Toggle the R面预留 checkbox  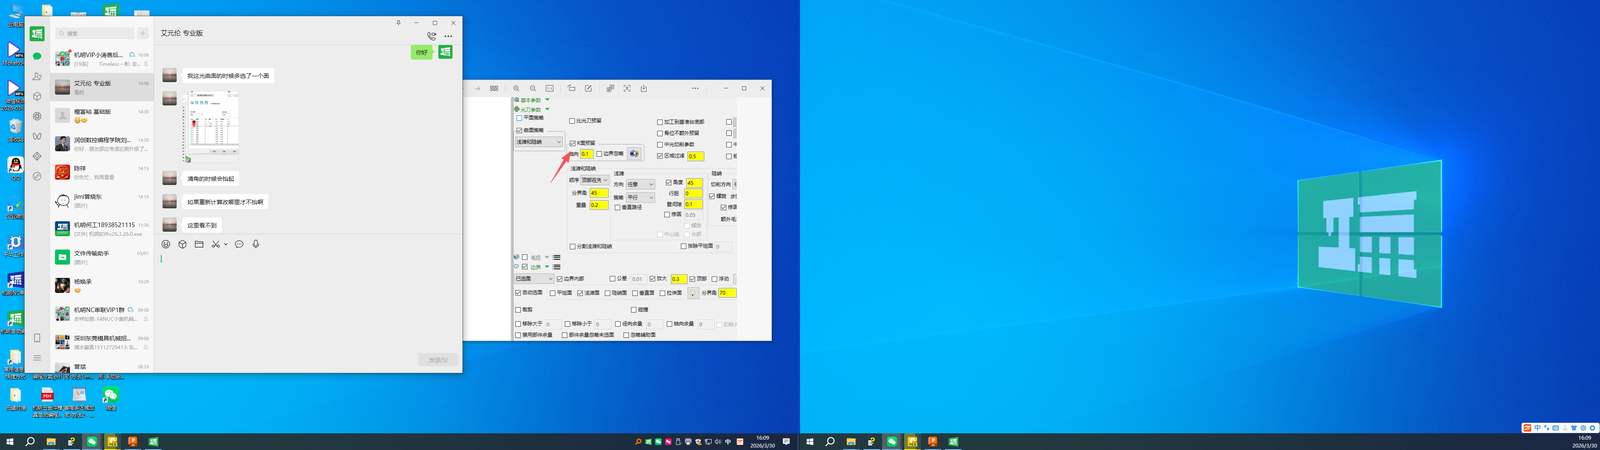click(573, 143)
